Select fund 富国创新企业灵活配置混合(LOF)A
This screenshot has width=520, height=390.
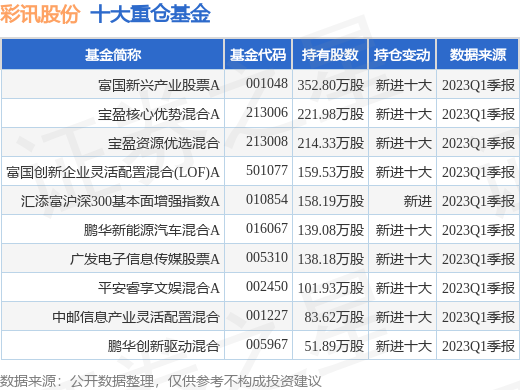point(113,172)
